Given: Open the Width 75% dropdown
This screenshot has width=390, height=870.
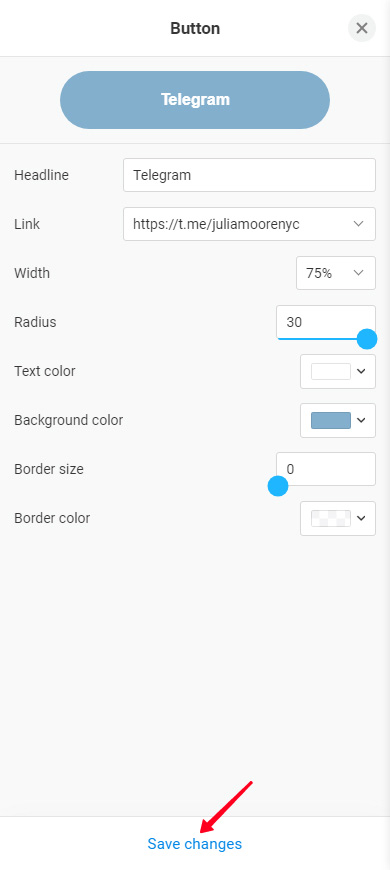Looking at the screenshot, I should (x=336, y=273).
